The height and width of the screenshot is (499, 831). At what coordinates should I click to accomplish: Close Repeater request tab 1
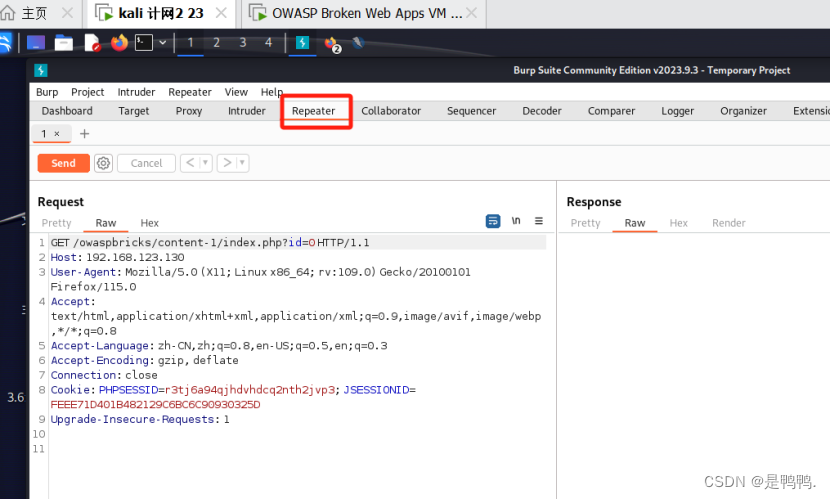[57, 134]
